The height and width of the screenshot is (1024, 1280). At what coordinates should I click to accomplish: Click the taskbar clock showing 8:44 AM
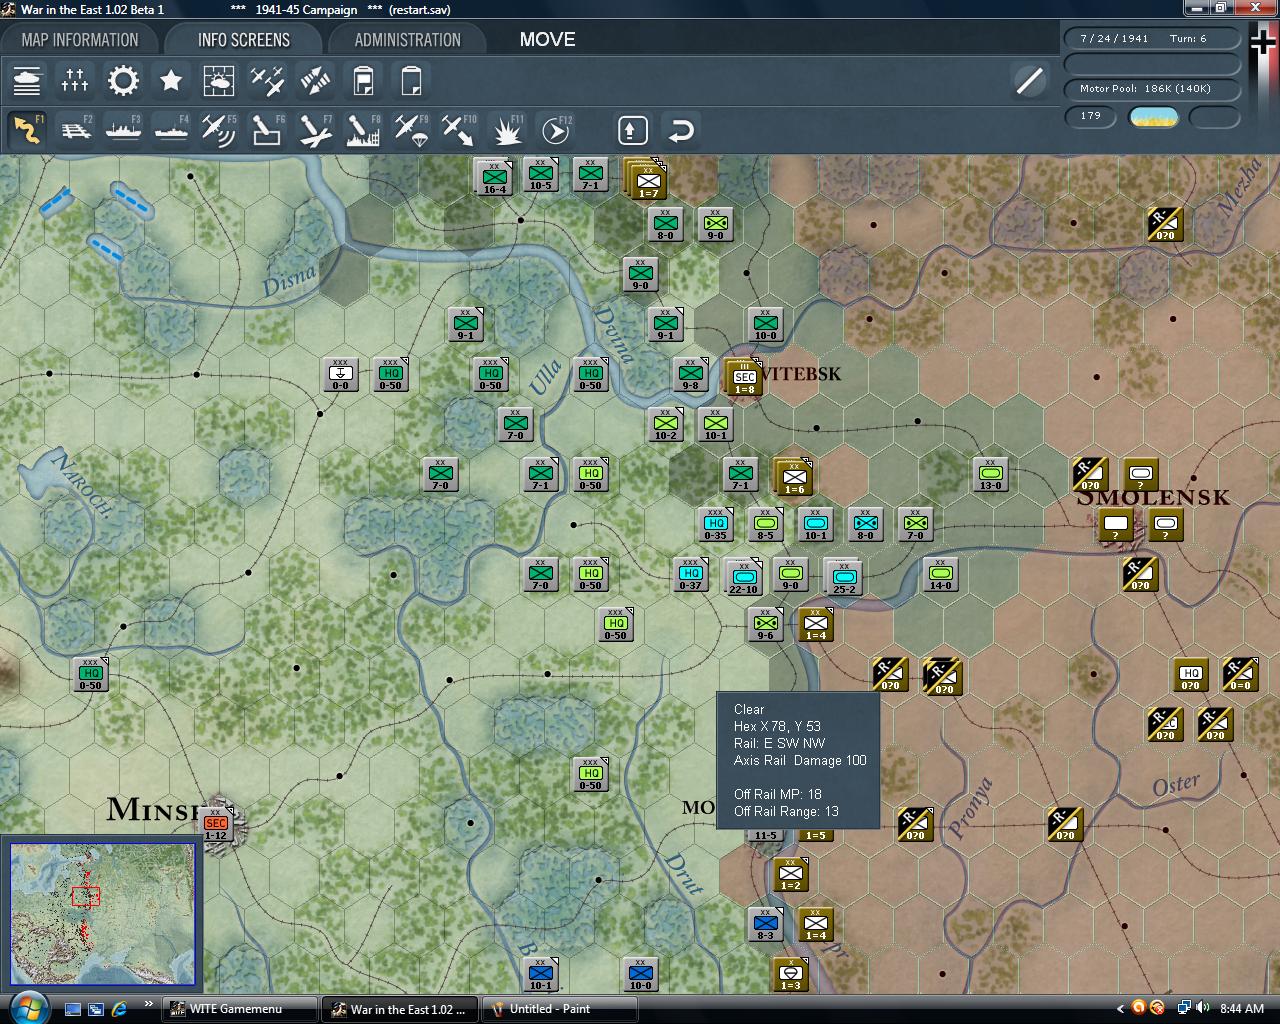point(1242,1009)
